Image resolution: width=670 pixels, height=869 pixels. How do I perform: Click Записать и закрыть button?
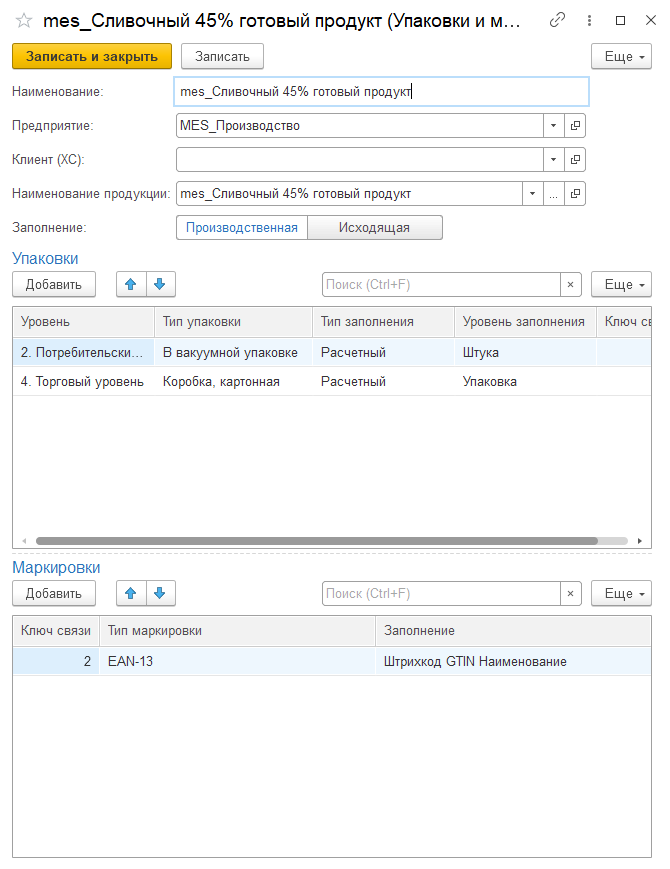point(92,57)
